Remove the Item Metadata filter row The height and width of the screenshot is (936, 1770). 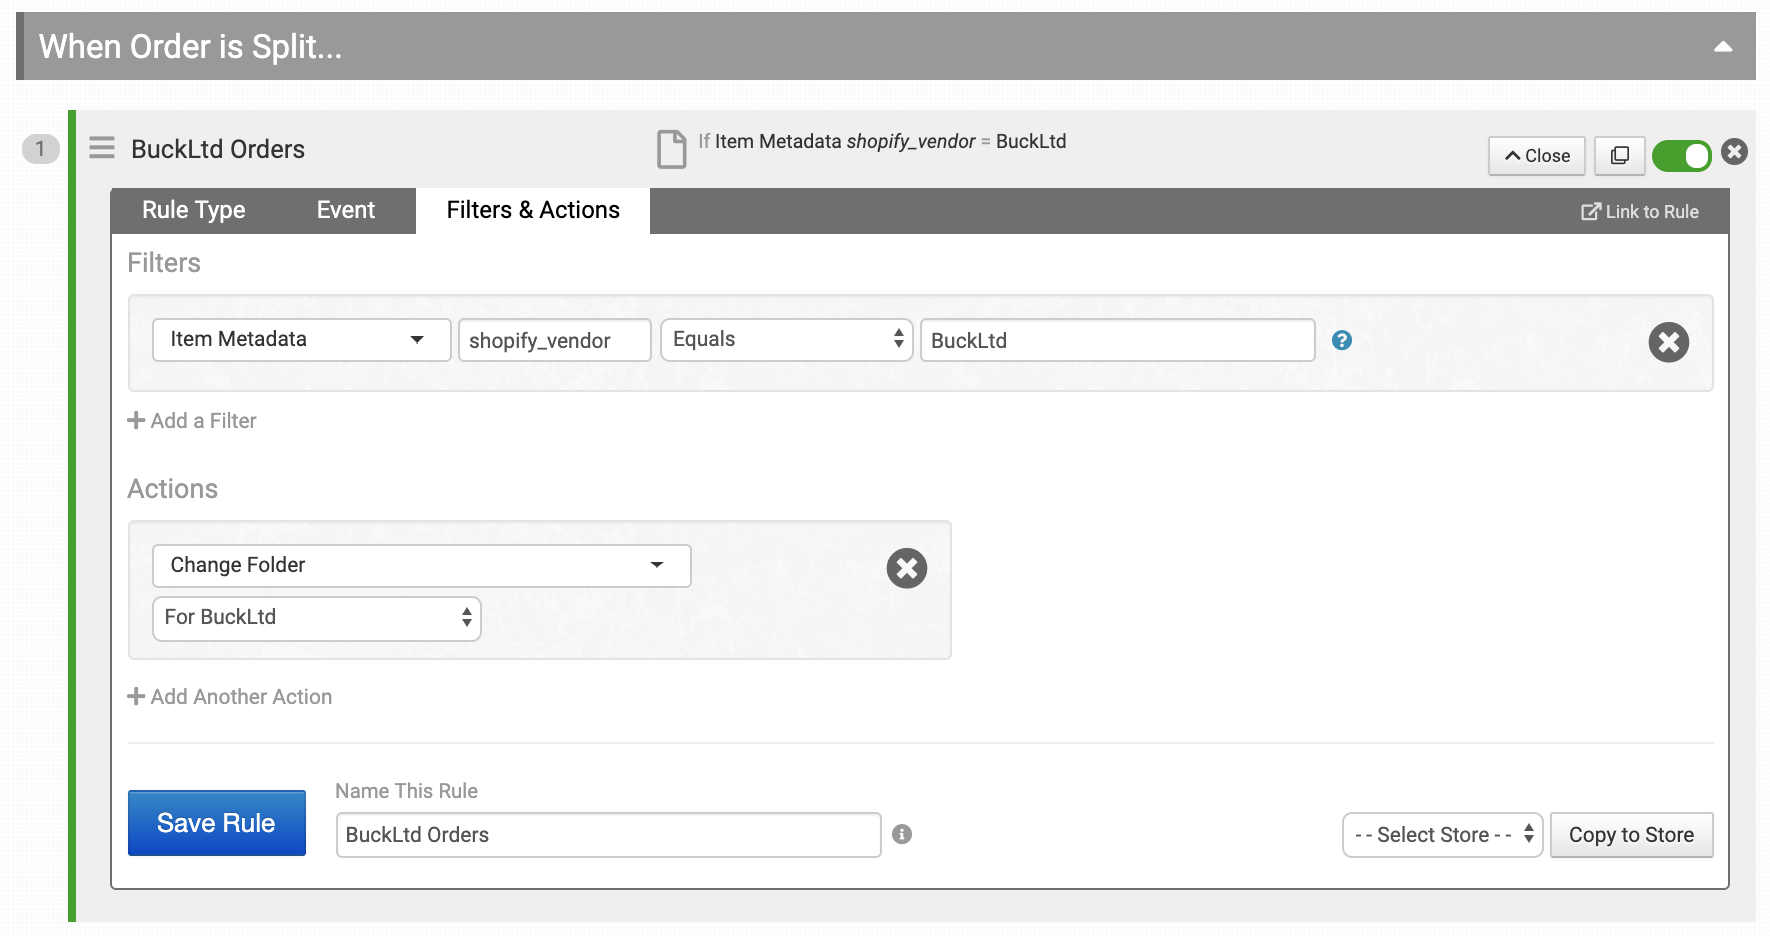(x=1669, y=342)
